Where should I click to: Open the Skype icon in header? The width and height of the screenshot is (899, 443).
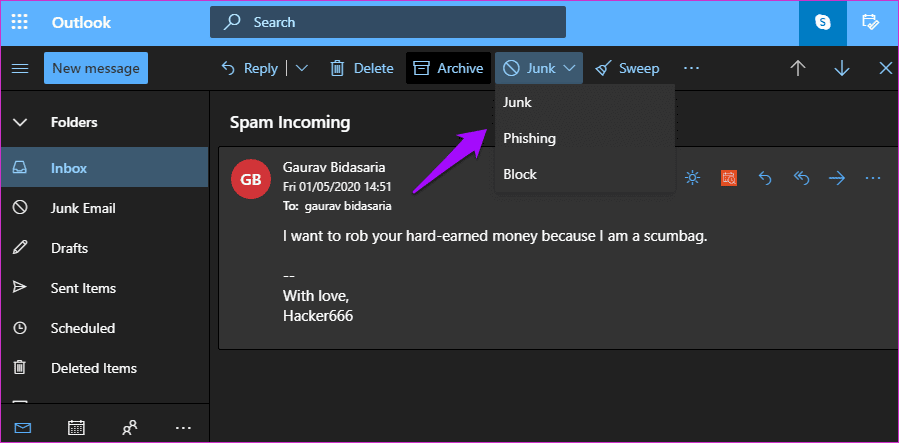pyautogui.click(x=823, y=22)
